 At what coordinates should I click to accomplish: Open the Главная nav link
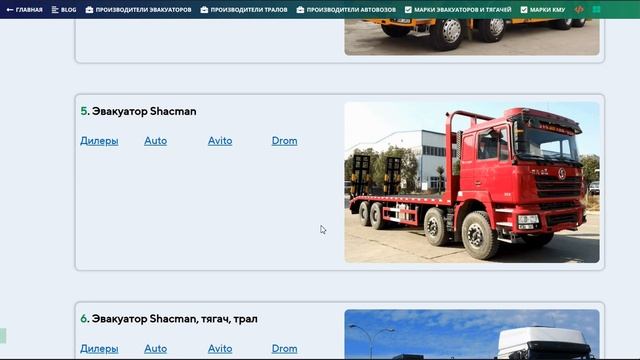(24, 9)
